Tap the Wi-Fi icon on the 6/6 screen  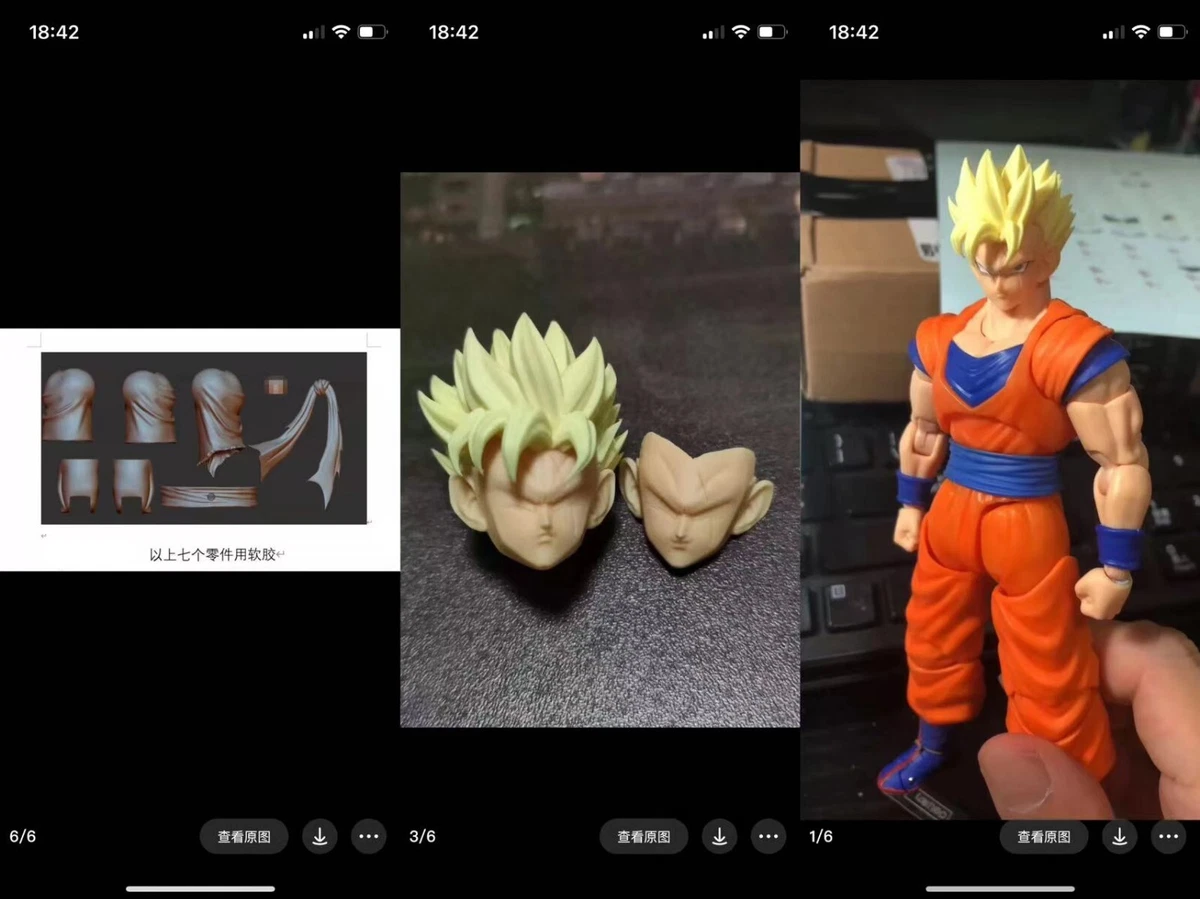tap(341, 32)
